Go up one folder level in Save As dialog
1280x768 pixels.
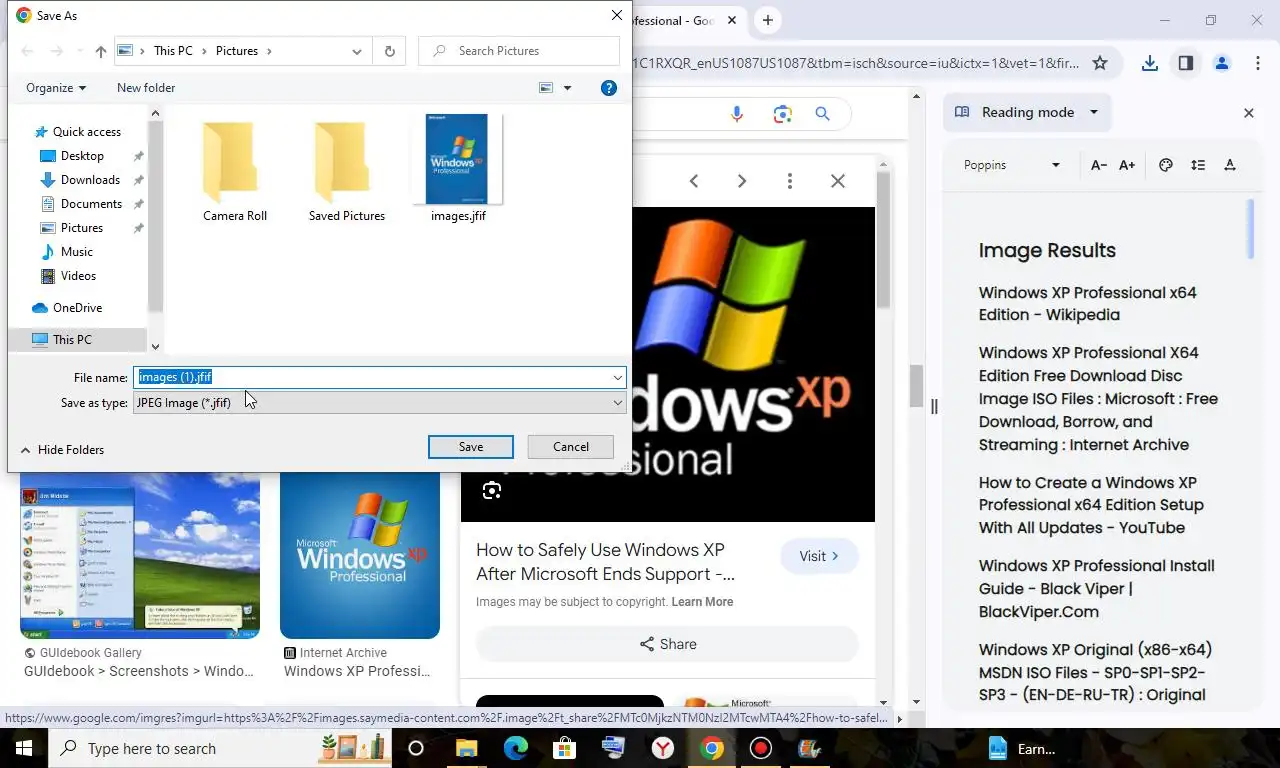click(101, 51)
